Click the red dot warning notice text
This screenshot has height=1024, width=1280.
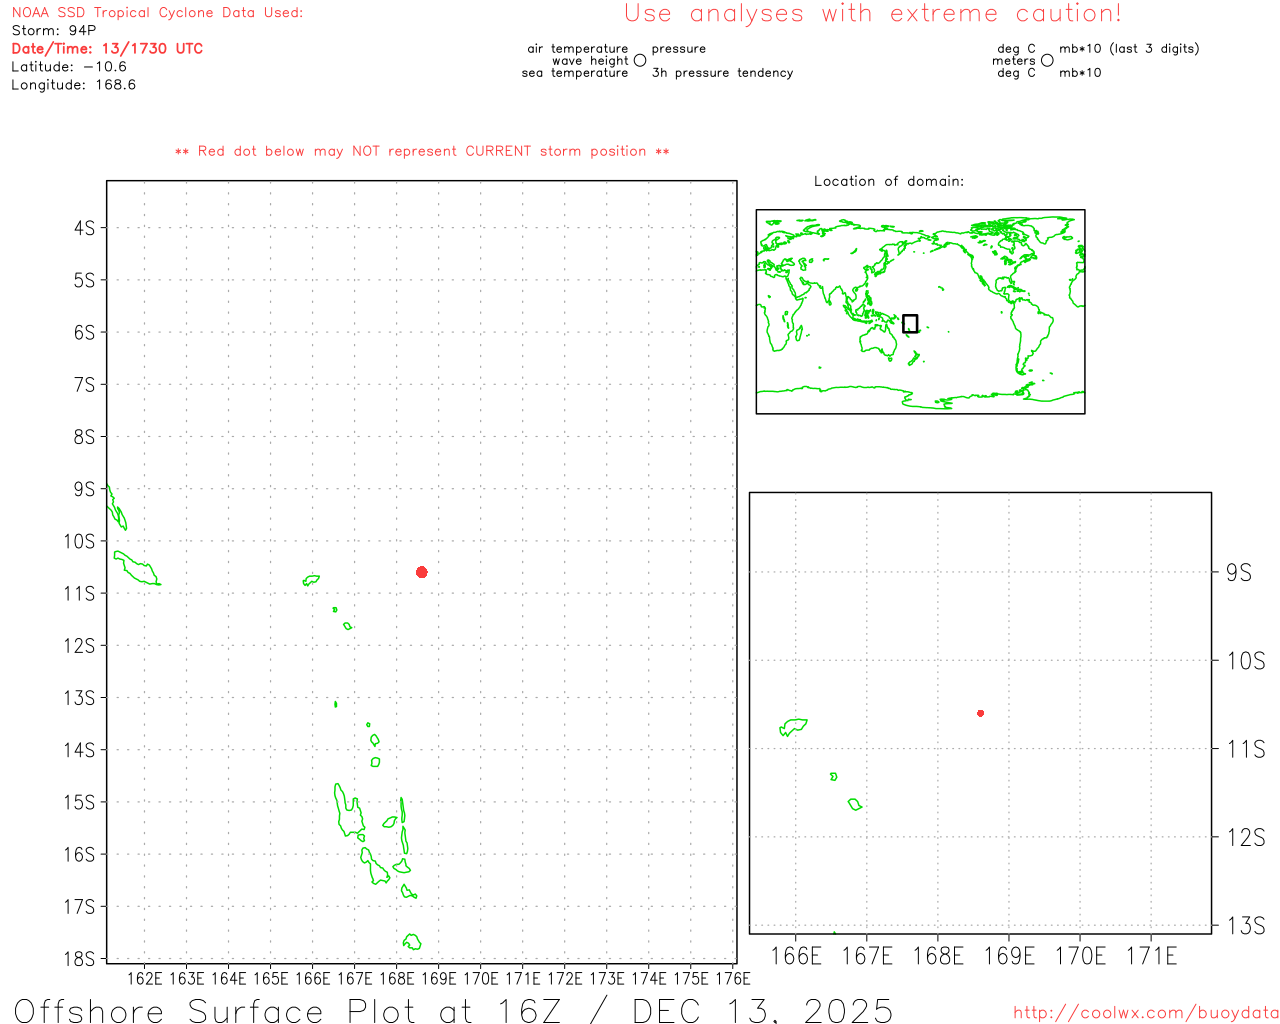tap(422, 151)
